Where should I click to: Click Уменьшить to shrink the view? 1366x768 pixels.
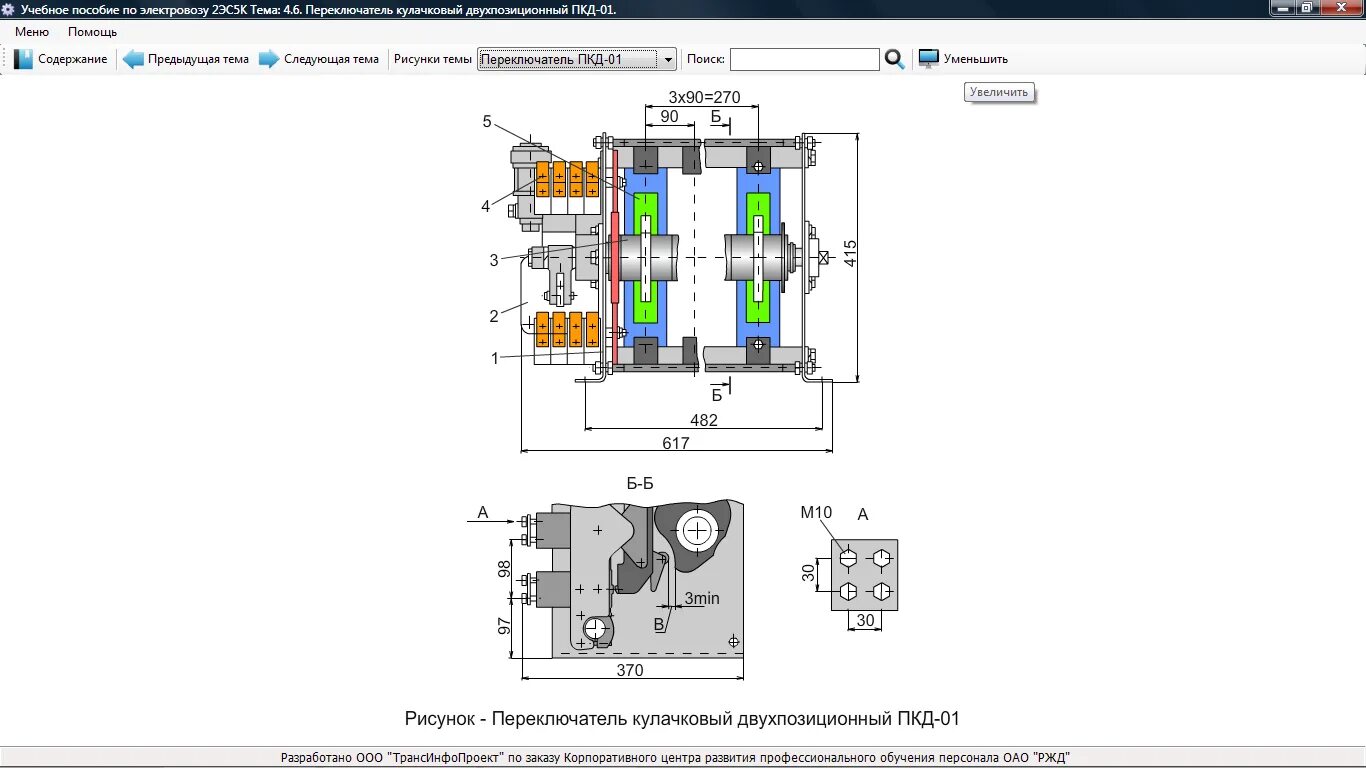tap(976, 59)
